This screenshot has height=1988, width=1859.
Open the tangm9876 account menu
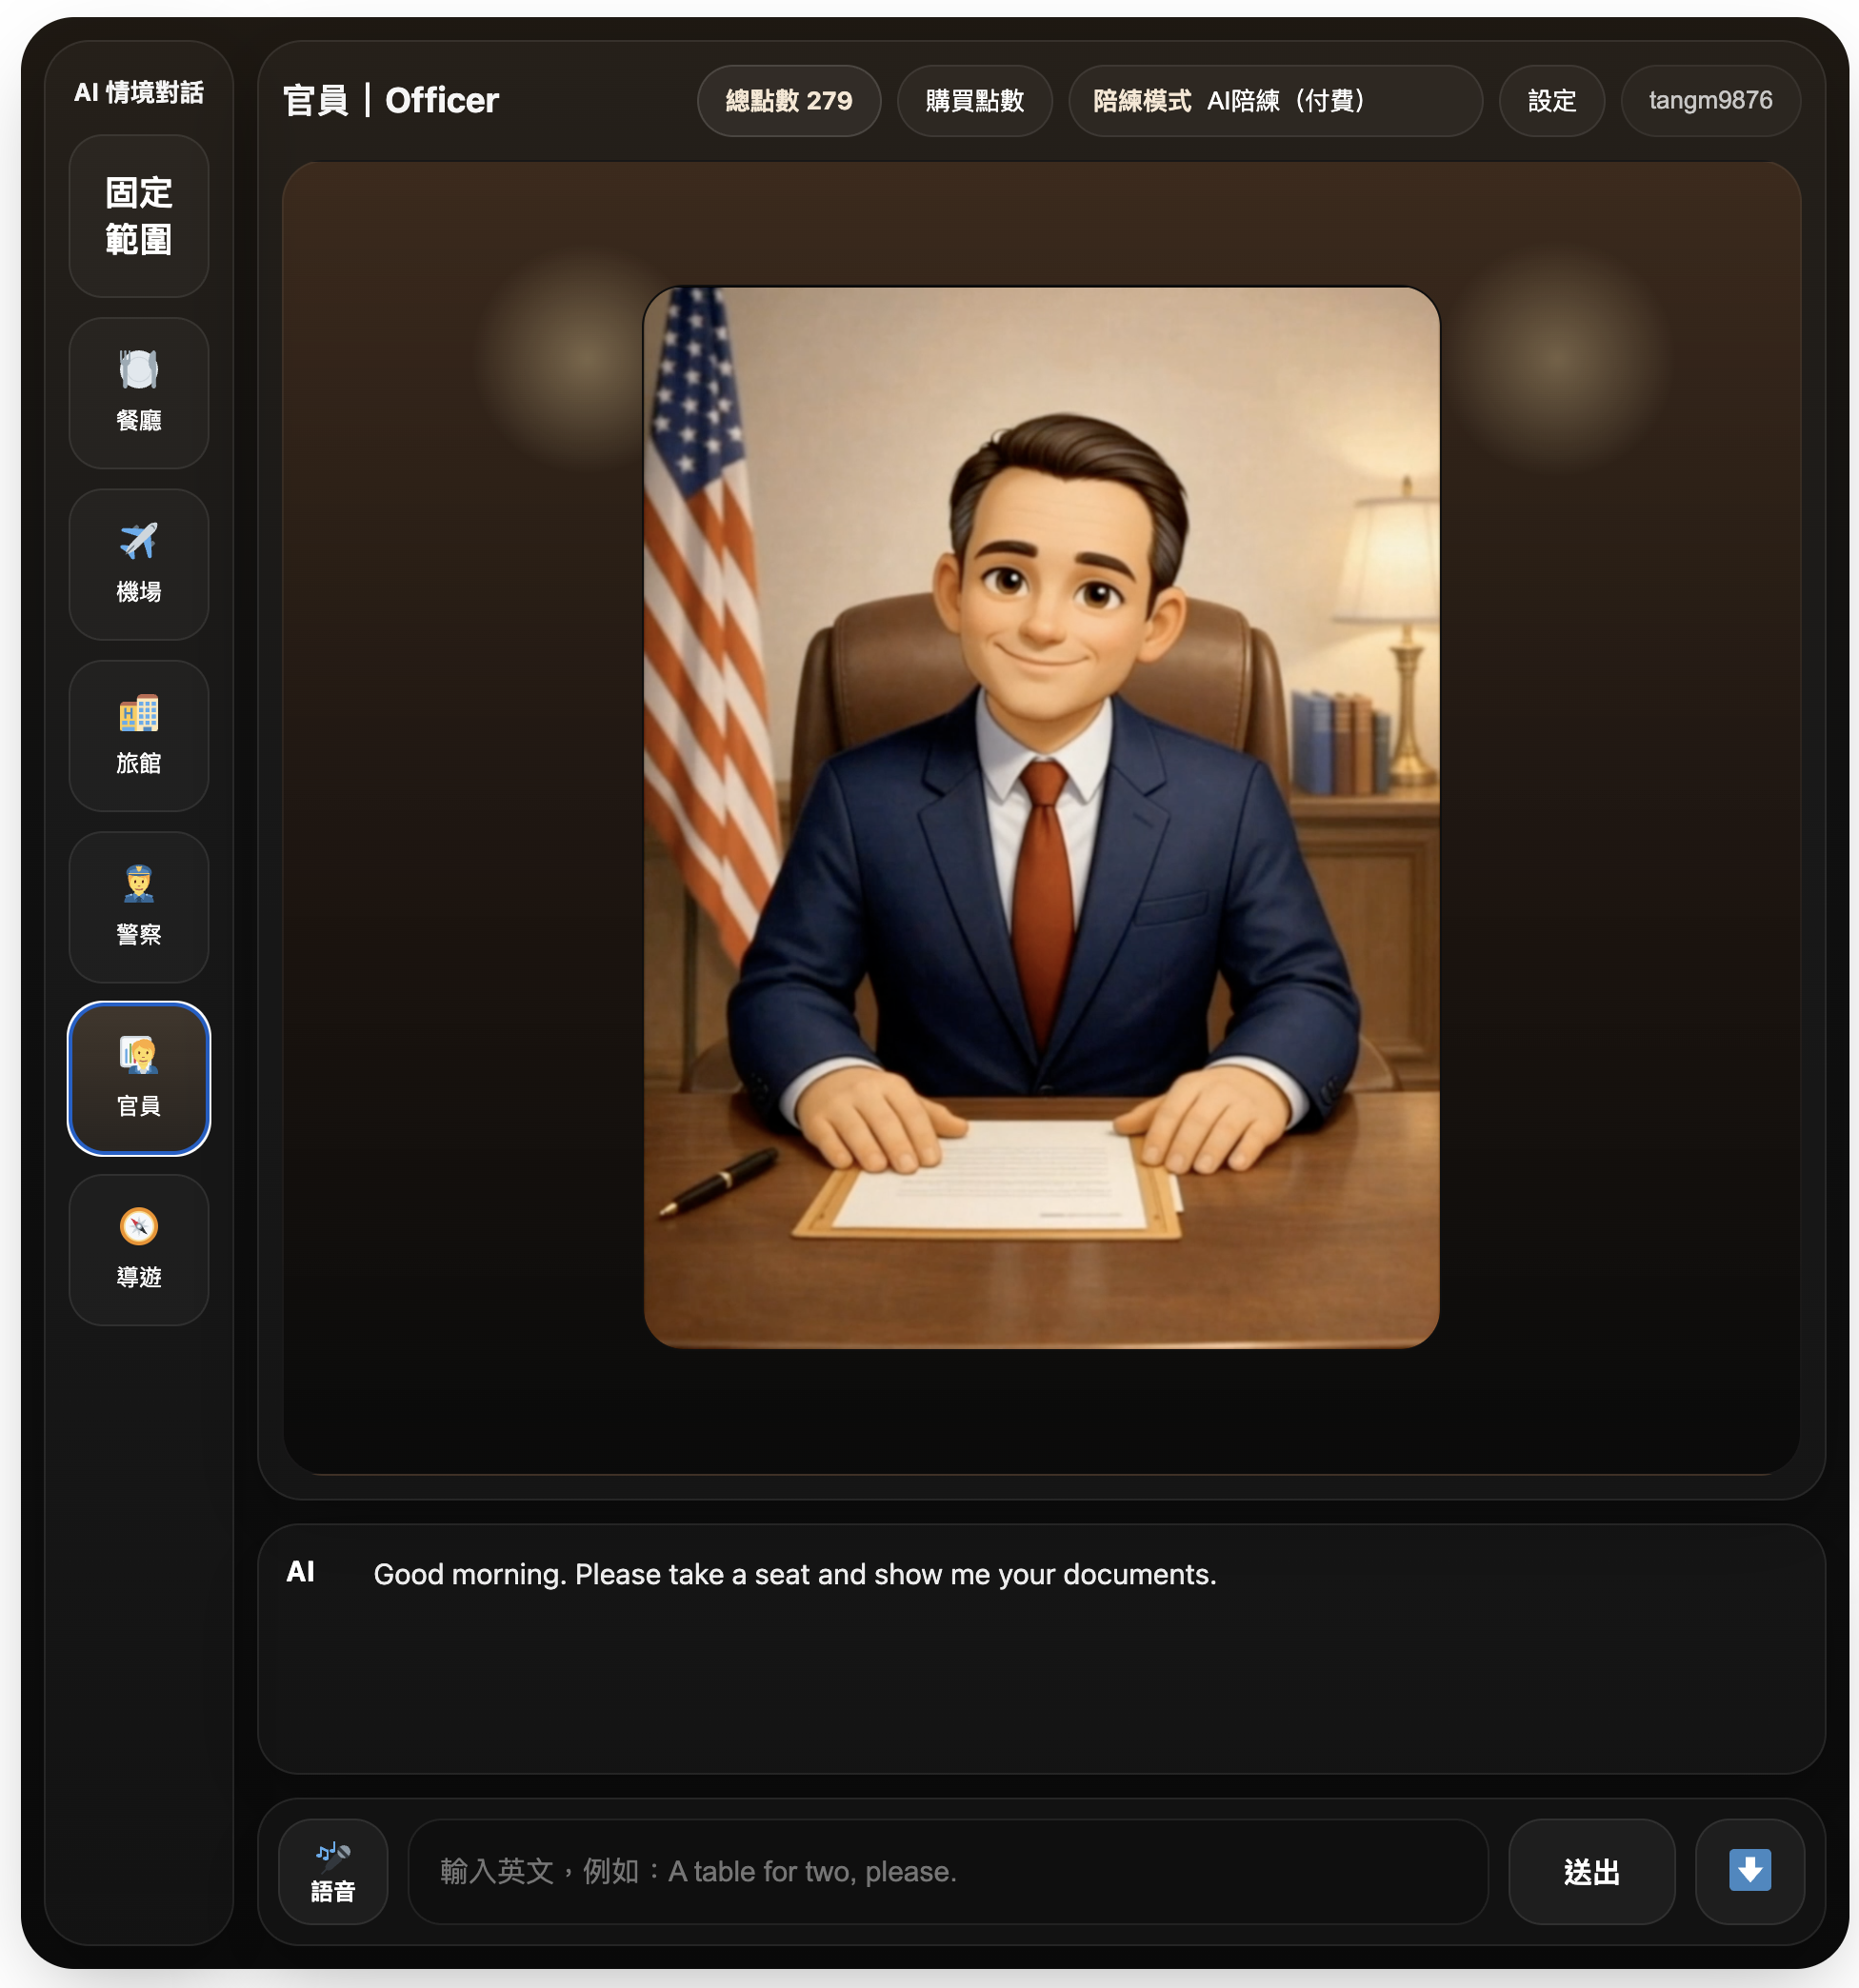1710,101
